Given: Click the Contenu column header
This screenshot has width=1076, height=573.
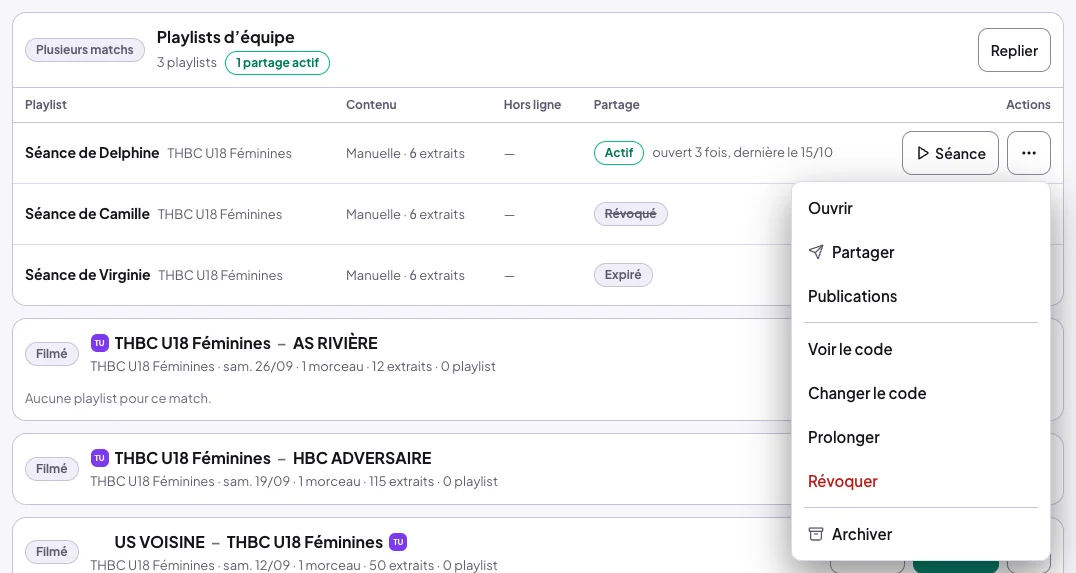Looking at the screenshot, I should click(371, 104).
